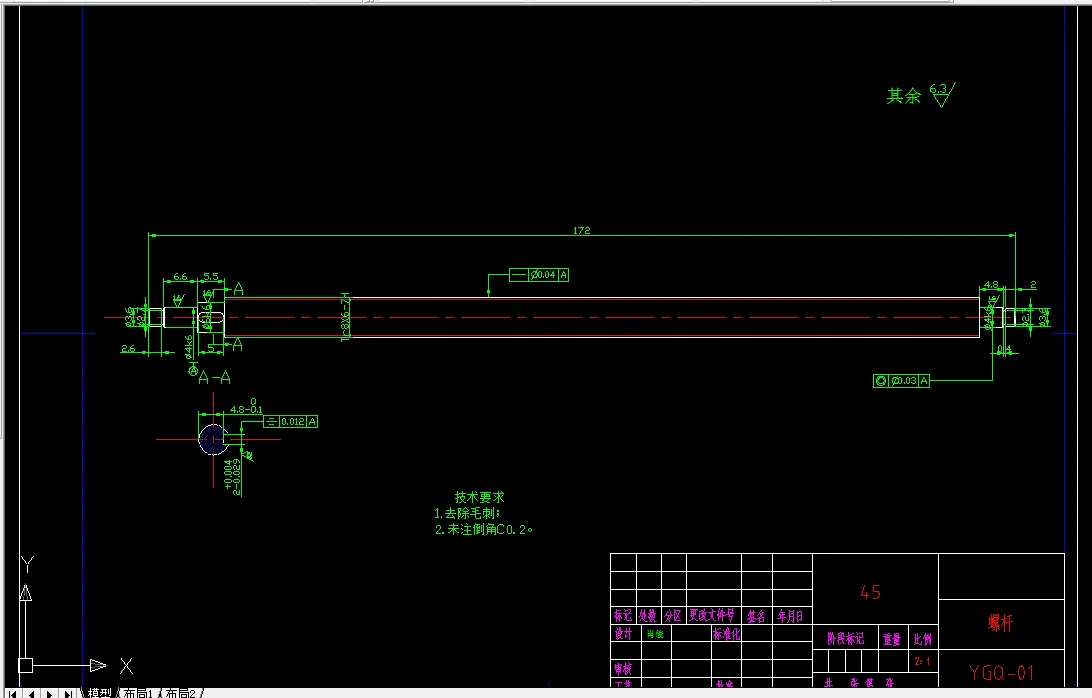
Task: Select the 2.6 dimension text
Action: click(128, 348)
